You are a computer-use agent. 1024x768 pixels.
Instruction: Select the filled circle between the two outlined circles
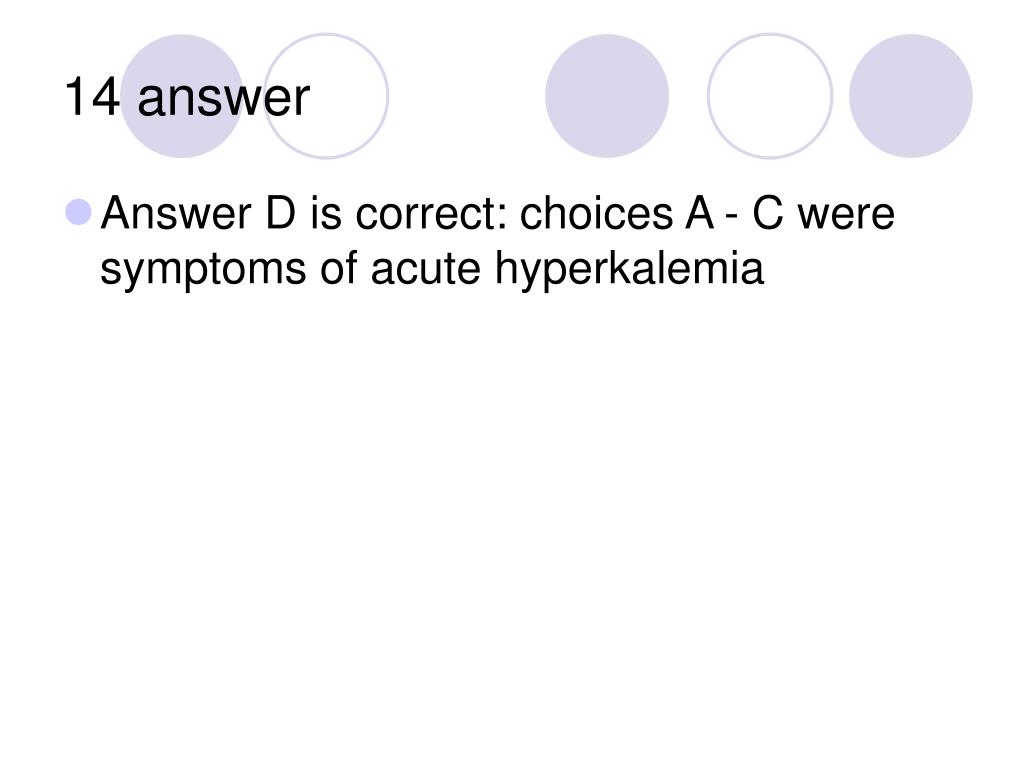[x=607, y=96]
